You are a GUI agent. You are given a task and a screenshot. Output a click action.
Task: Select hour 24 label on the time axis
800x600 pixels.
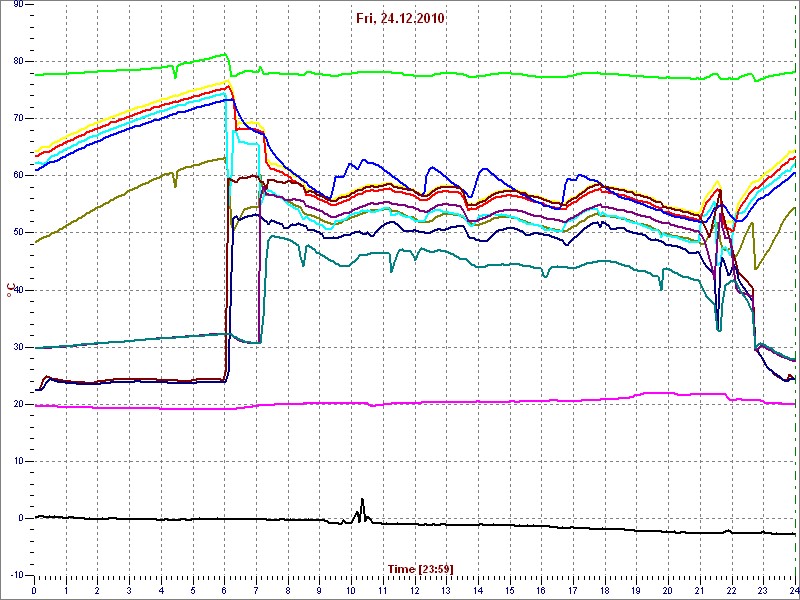point(793,590)
